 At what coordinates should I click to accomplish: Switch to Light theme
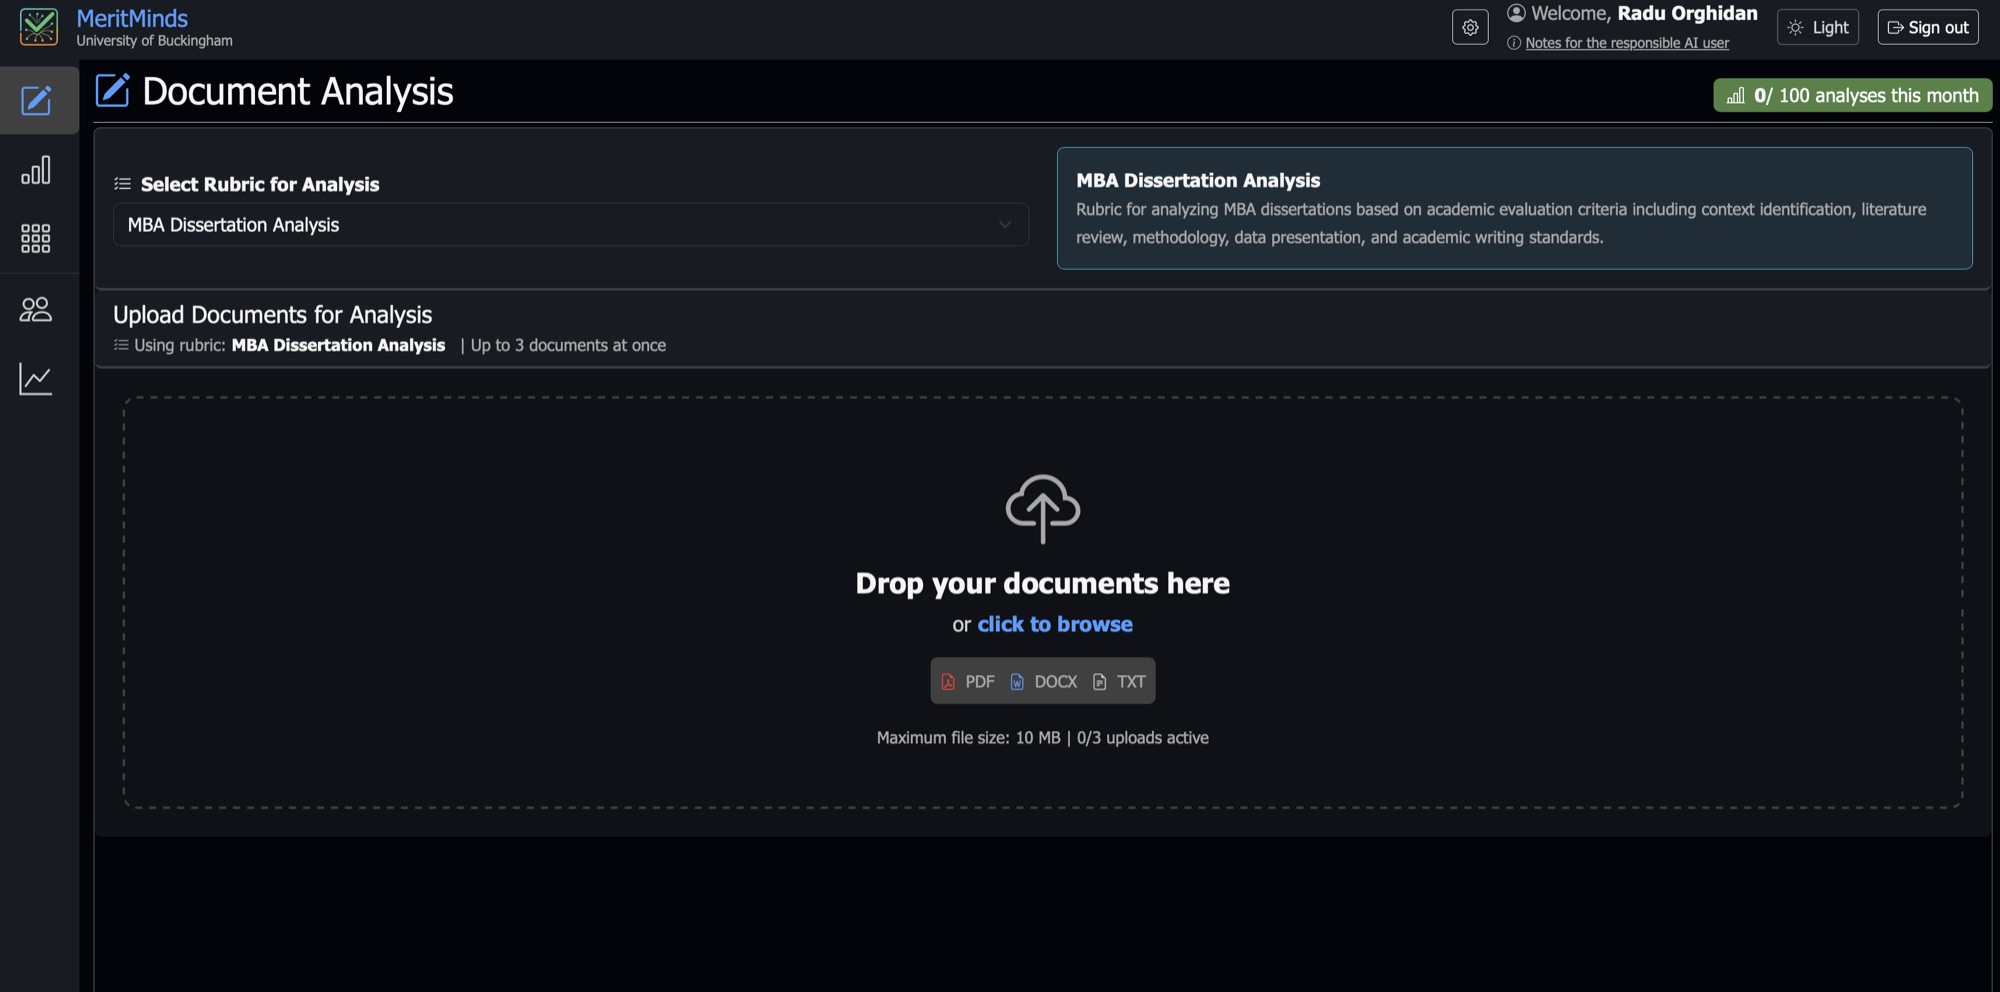1818,28
